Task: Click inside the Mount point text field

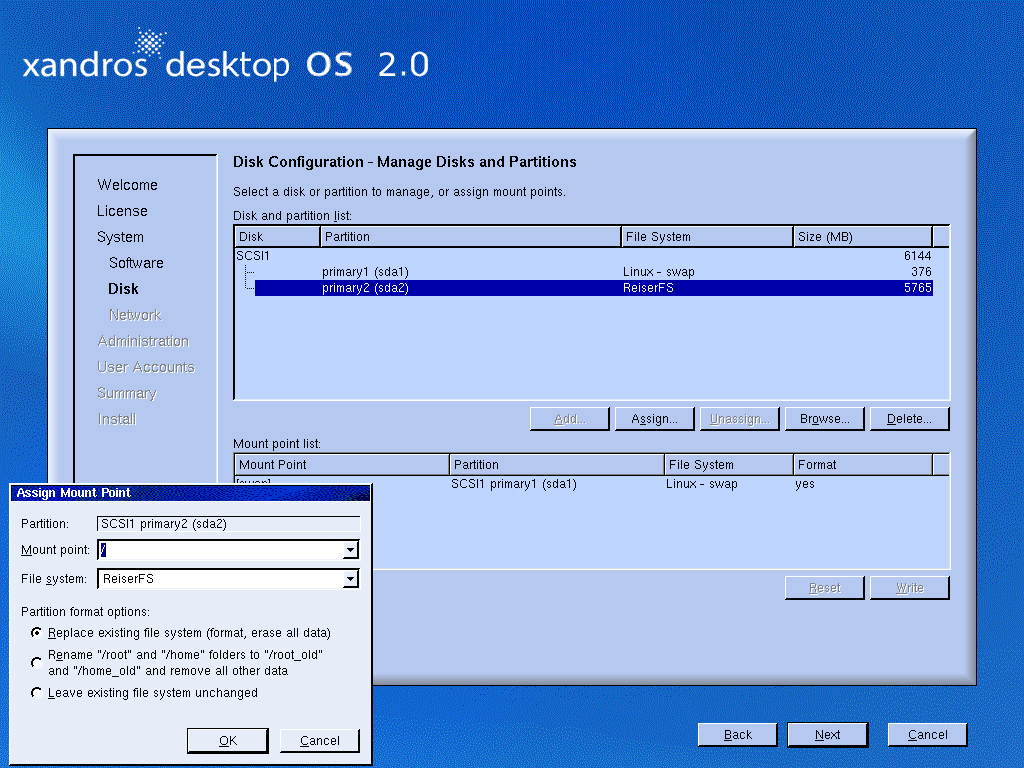Action: coord(220,550)
